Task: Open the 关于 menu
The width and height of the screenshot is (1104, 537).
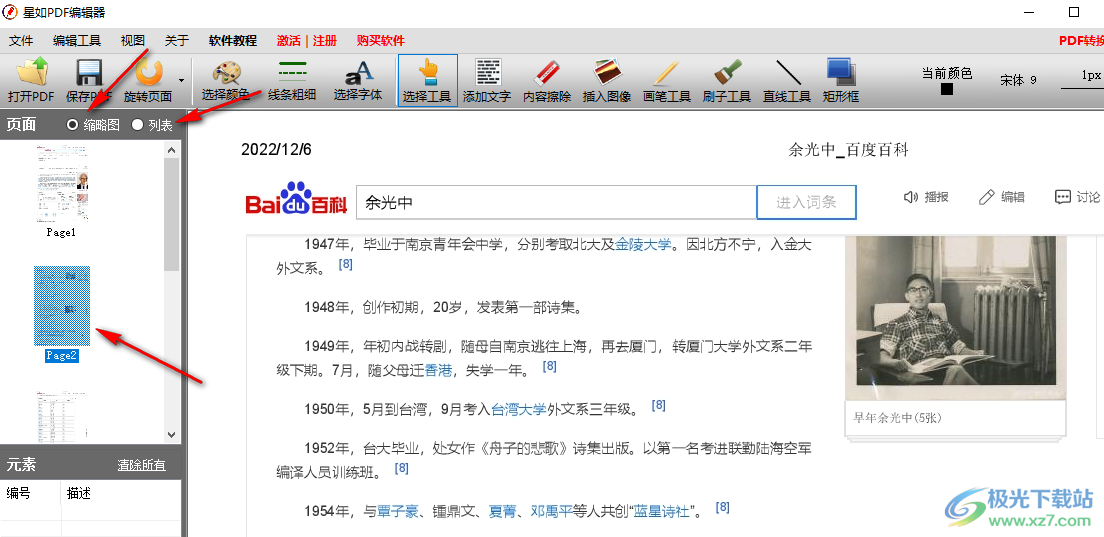Action: click(x=177, y=41)
